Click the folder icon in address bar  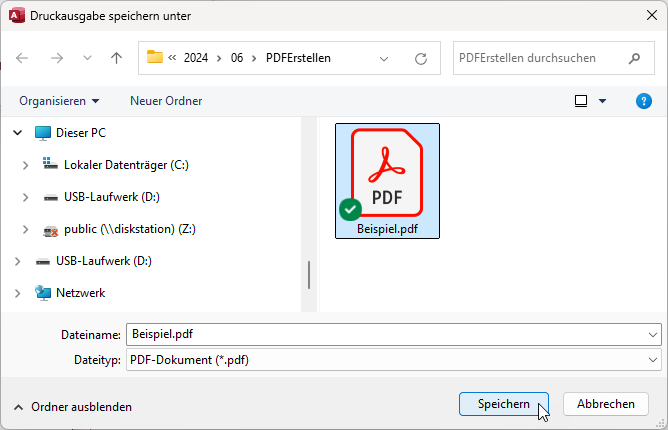(x=155, y=57)
